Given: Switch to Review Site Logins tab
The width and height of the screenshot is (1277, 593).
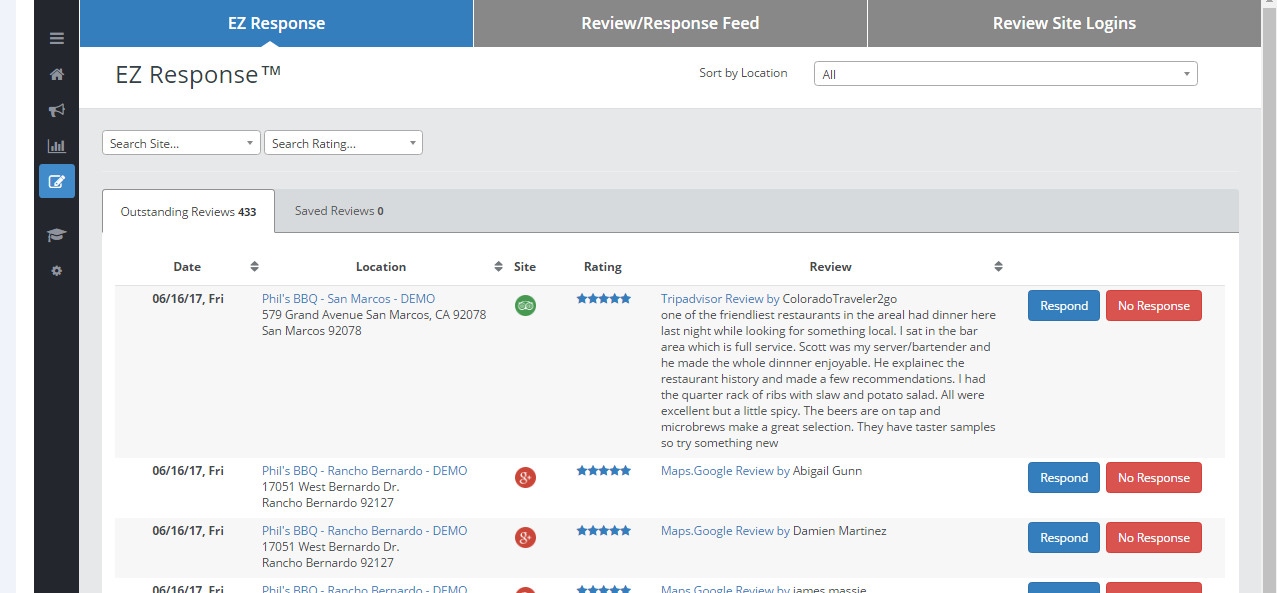Looking at the screenshot, I should point(1064,23).
